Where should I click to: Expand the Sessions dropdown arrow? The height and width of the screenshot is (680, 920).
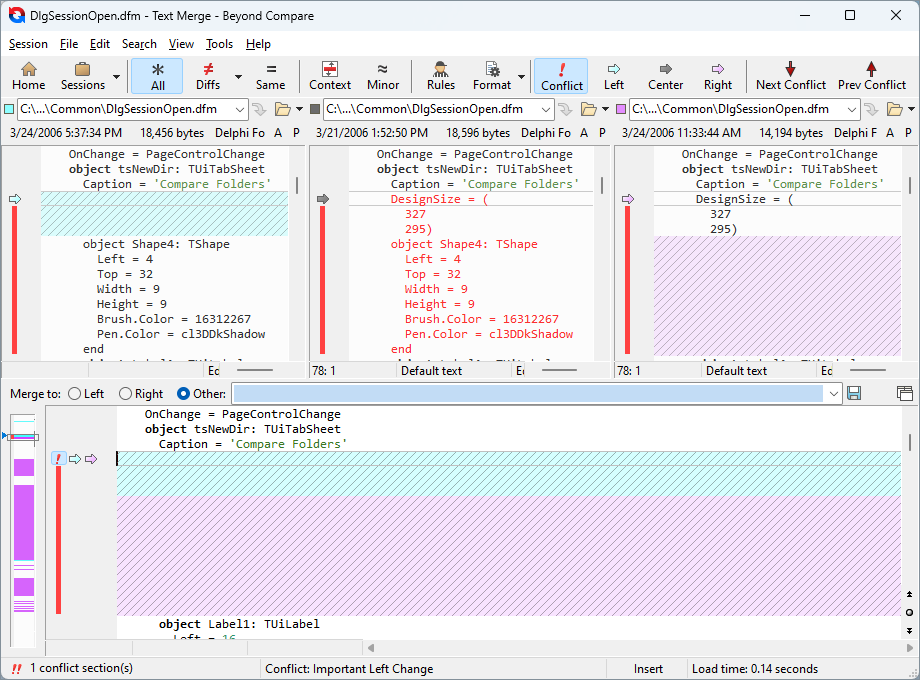[x=117, y=77]
